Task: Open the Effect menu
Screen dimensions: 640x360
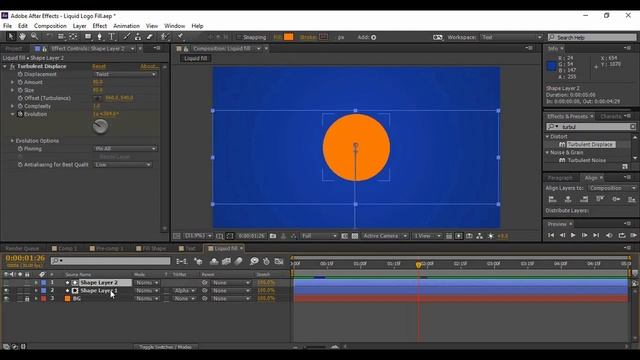Action: 100,26
